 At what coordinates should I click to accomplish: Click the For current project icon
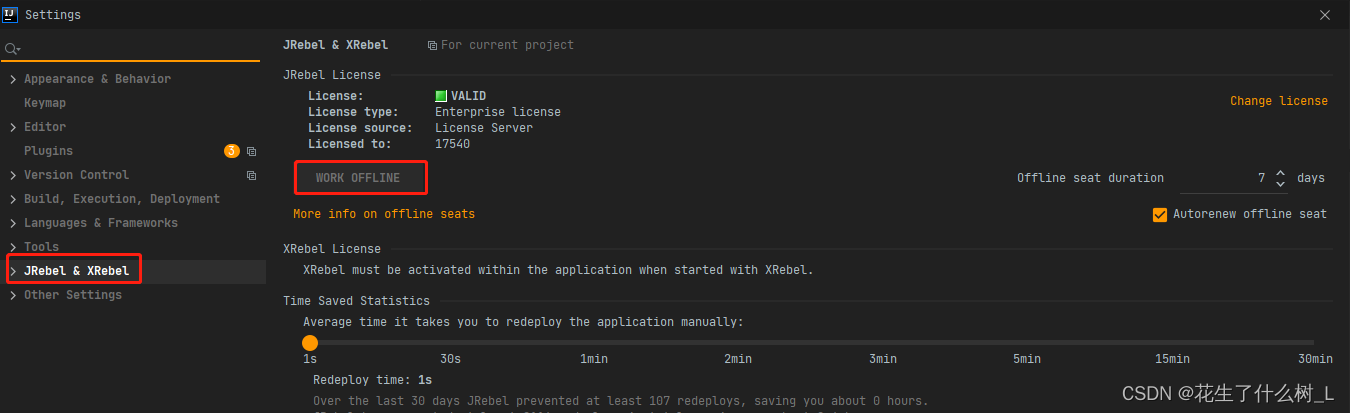[432, 45]
